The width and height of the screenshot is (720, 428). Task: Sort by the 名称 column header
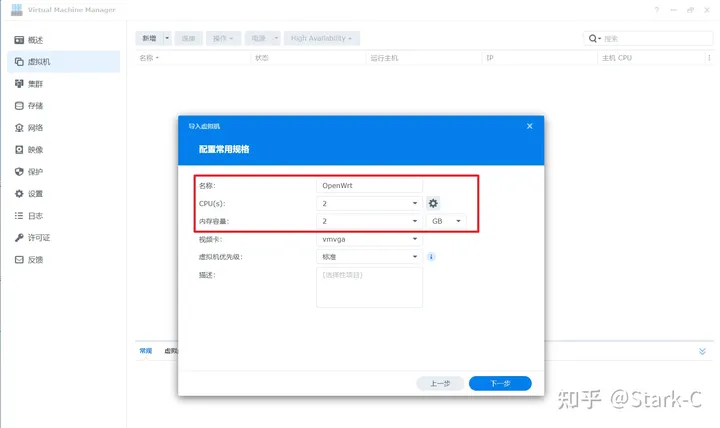coord(192,58)
